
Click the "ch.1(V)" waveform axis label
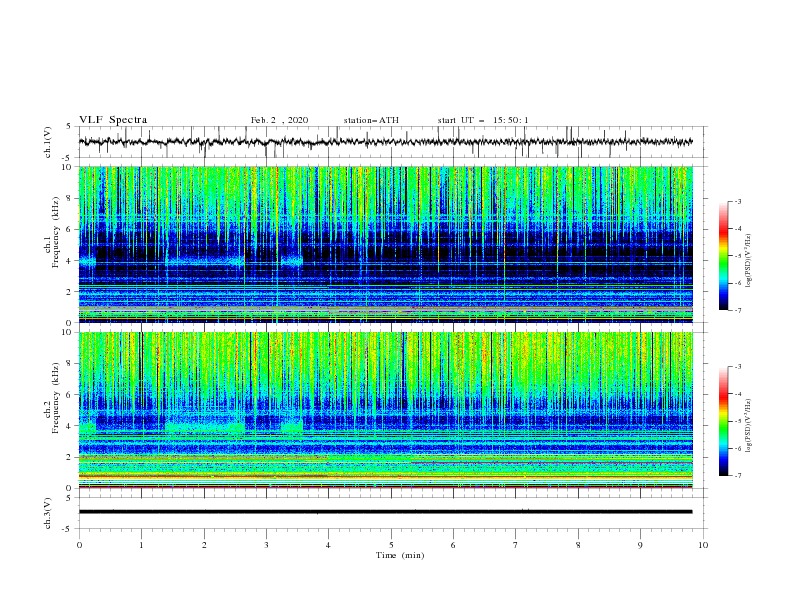click(x=48, y=142)
